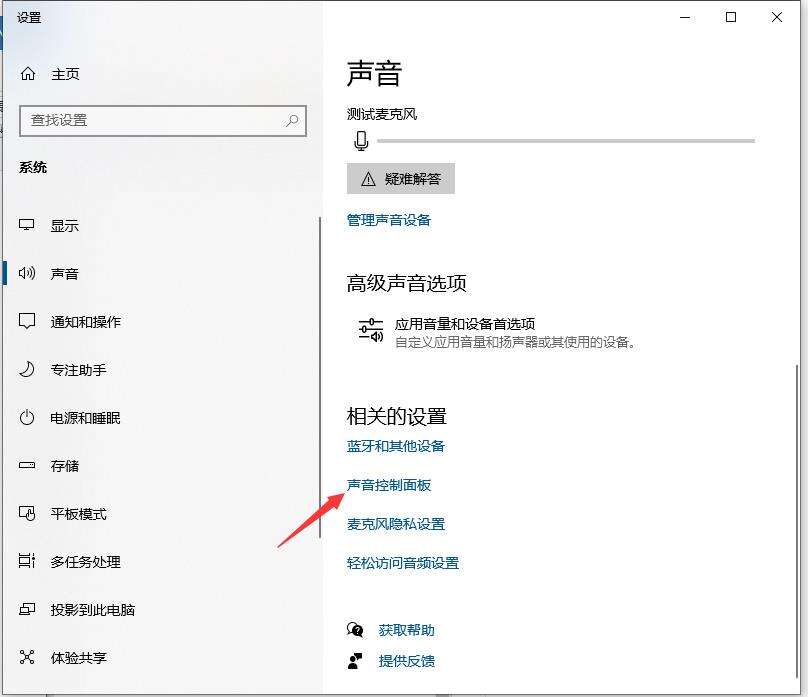Click the microphone icon under 测试麦克风
The image size is (808, 697).
tap(361, 141)
